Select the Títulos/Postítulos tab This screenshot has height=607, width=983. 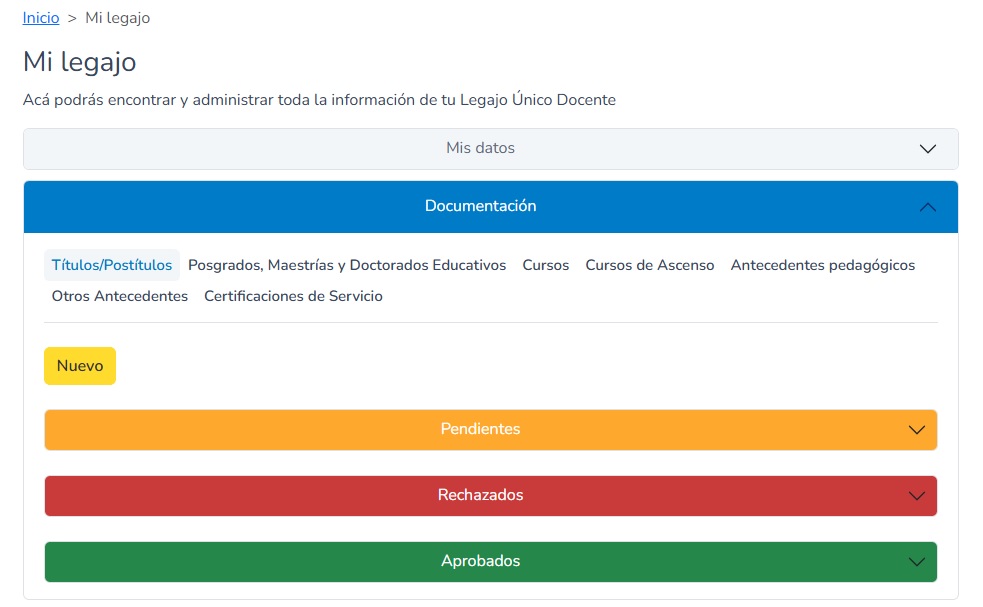(112, 265)
